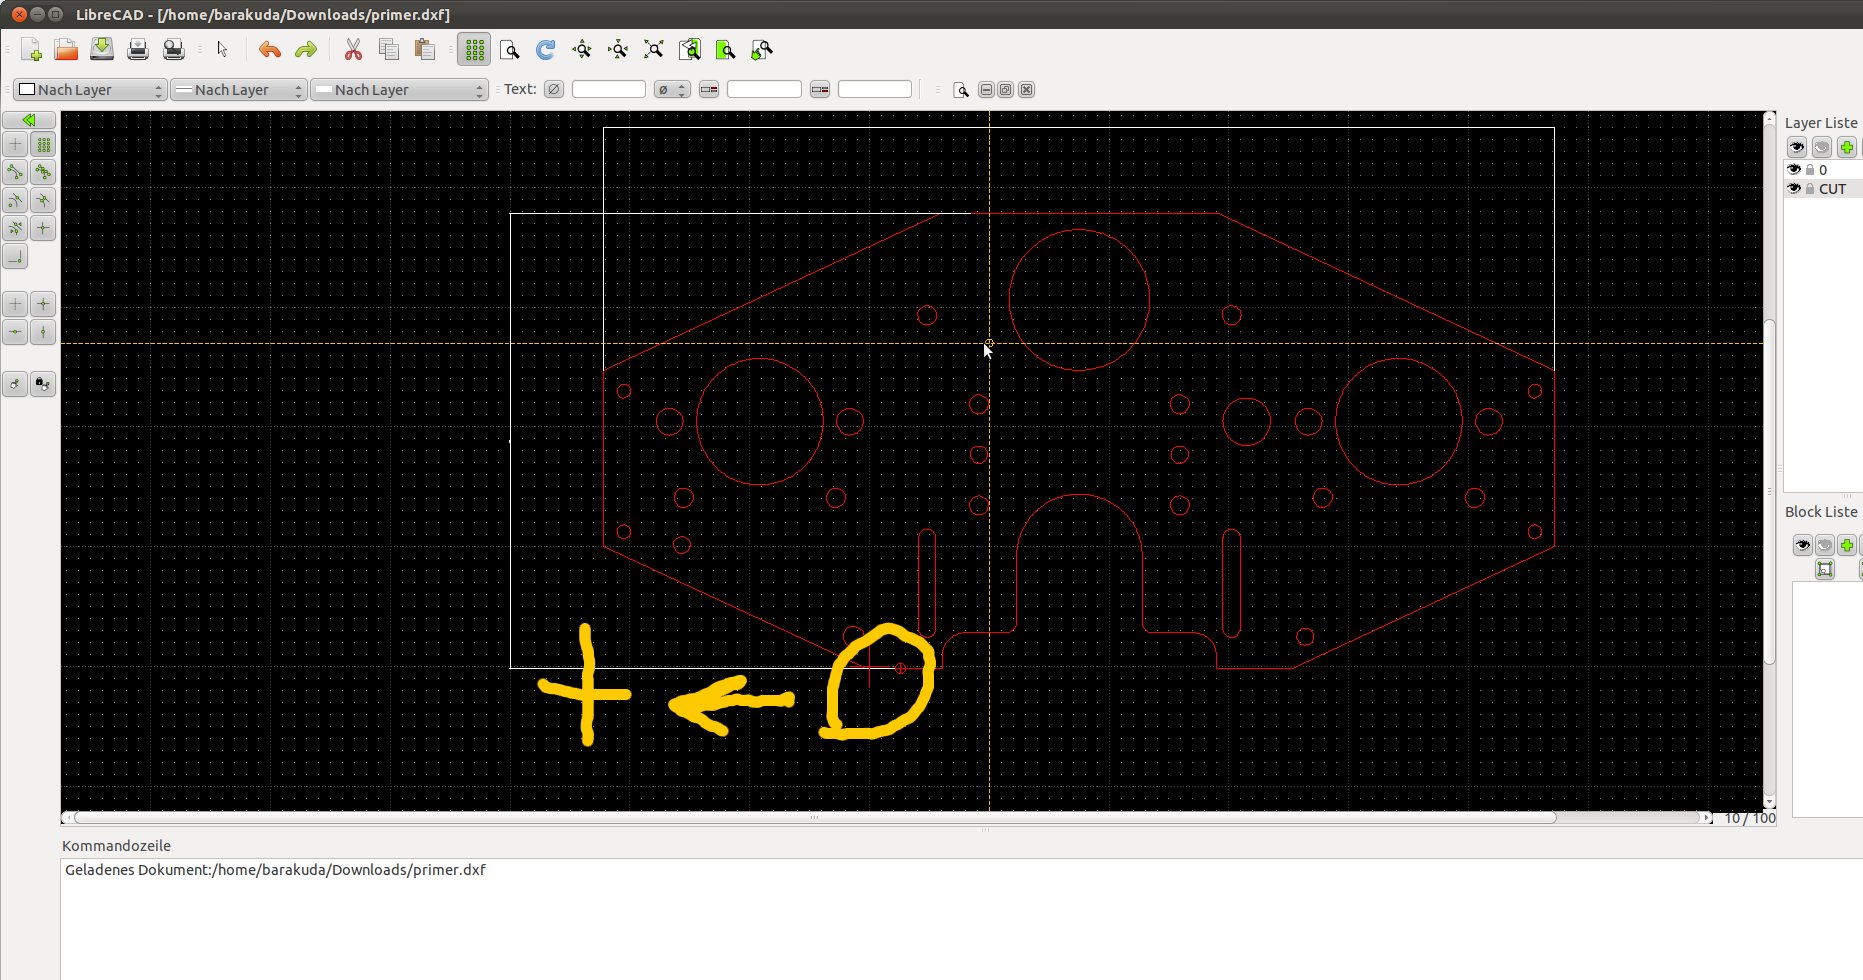Click the second Text input field
The height and width of the screenshot is (980, 1863).
tap(764, 90)
